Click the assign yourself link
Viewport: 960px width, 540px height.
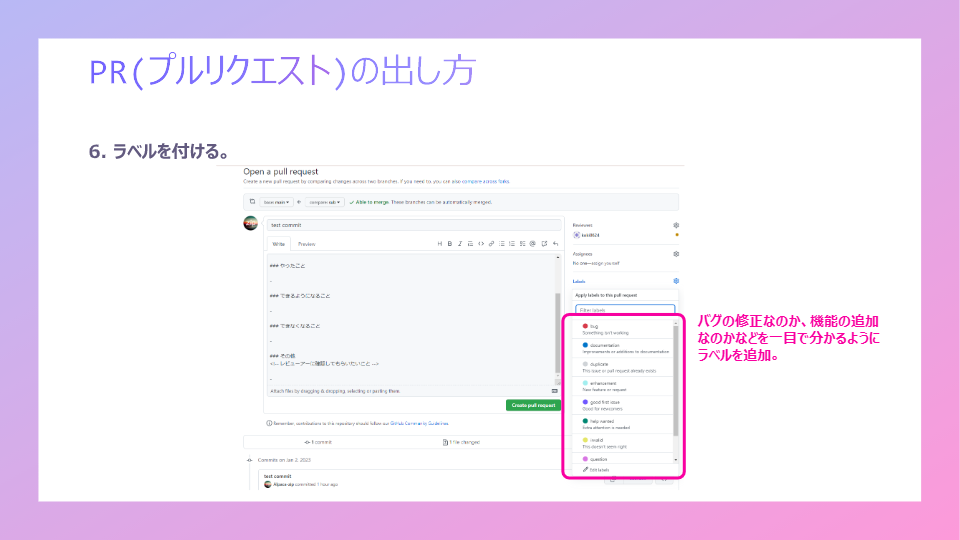605,263
